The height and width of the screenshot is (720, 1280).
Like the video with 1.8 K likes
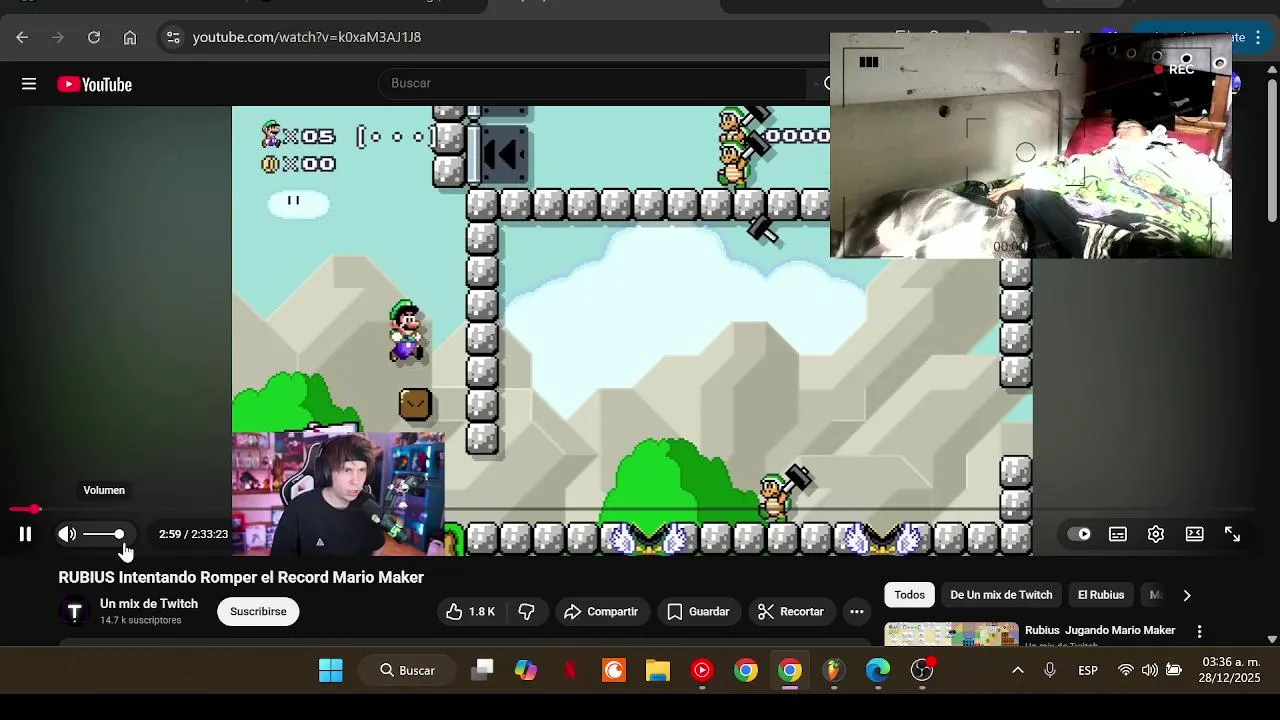470,611
